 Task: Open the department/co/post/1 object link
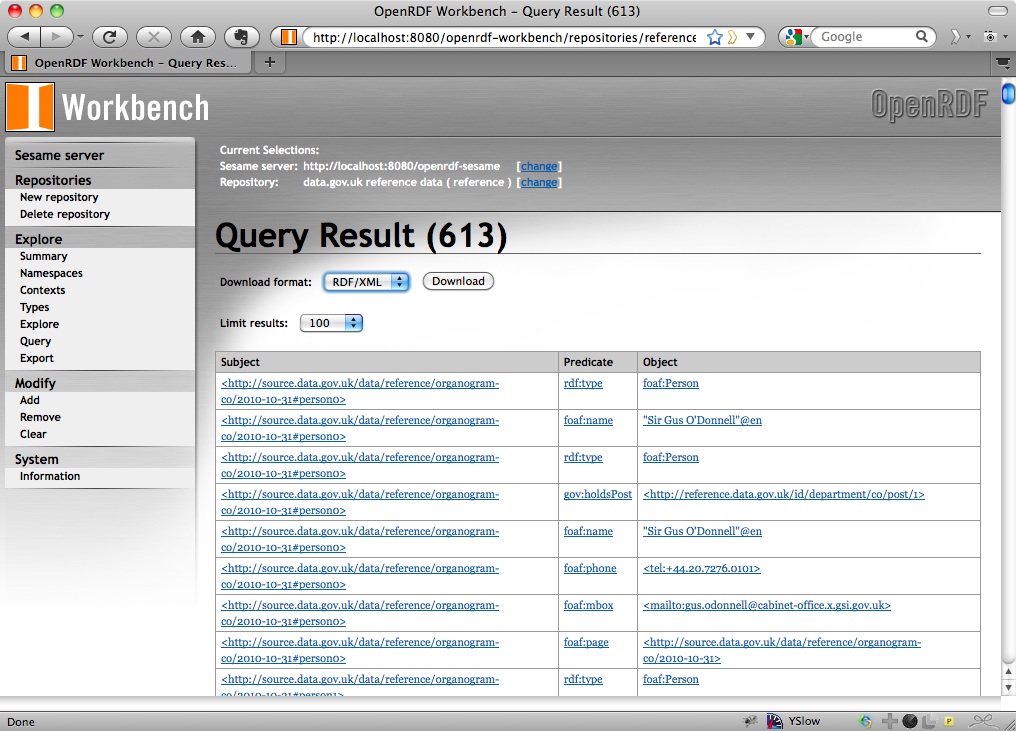pyautogui.click(x=783, y=494)
